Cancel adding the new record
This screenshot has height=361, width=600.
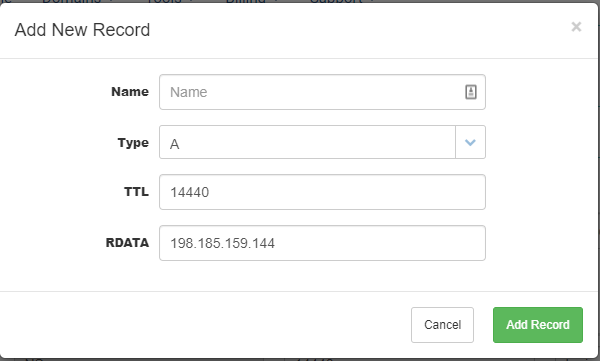click(442, 325)
